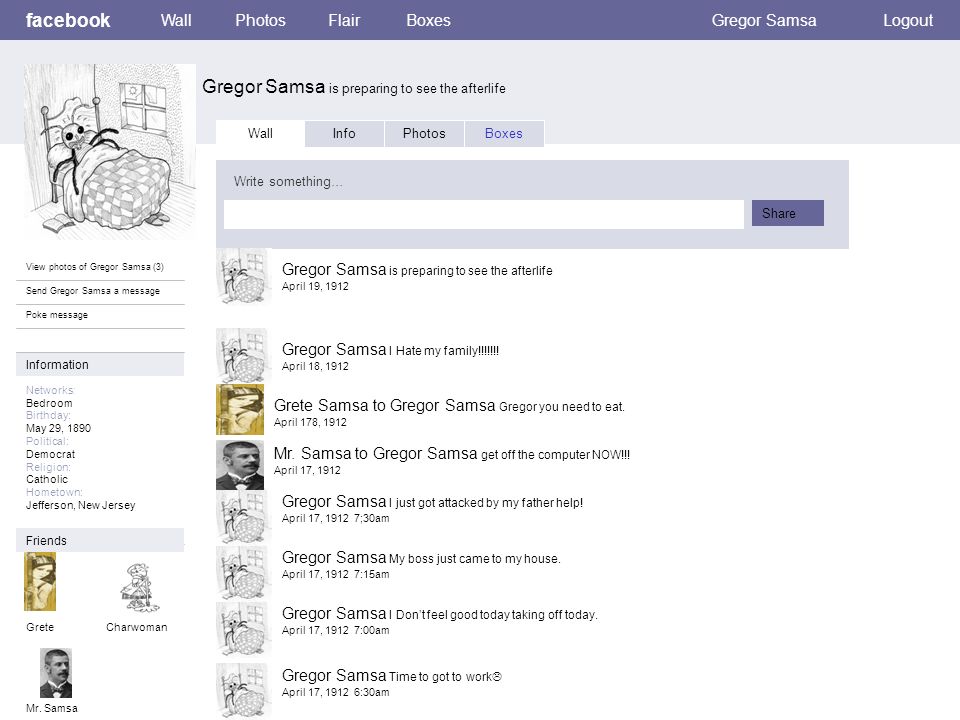This screenshot has height=720, width=960.
Task: Click avatar beside 'attacked by my father' post
Action: [243, 517]
